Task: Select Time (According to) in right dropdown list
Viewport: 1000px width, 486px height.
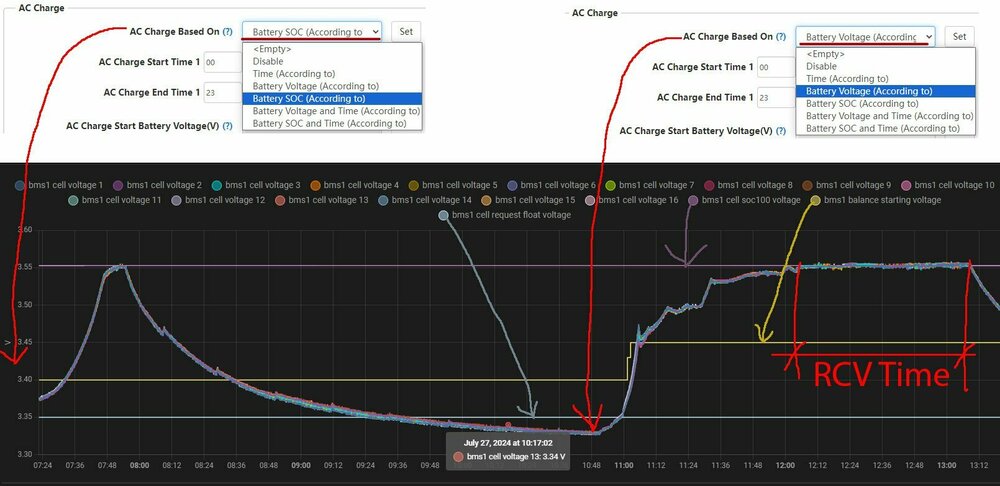Action: [847, 78]
